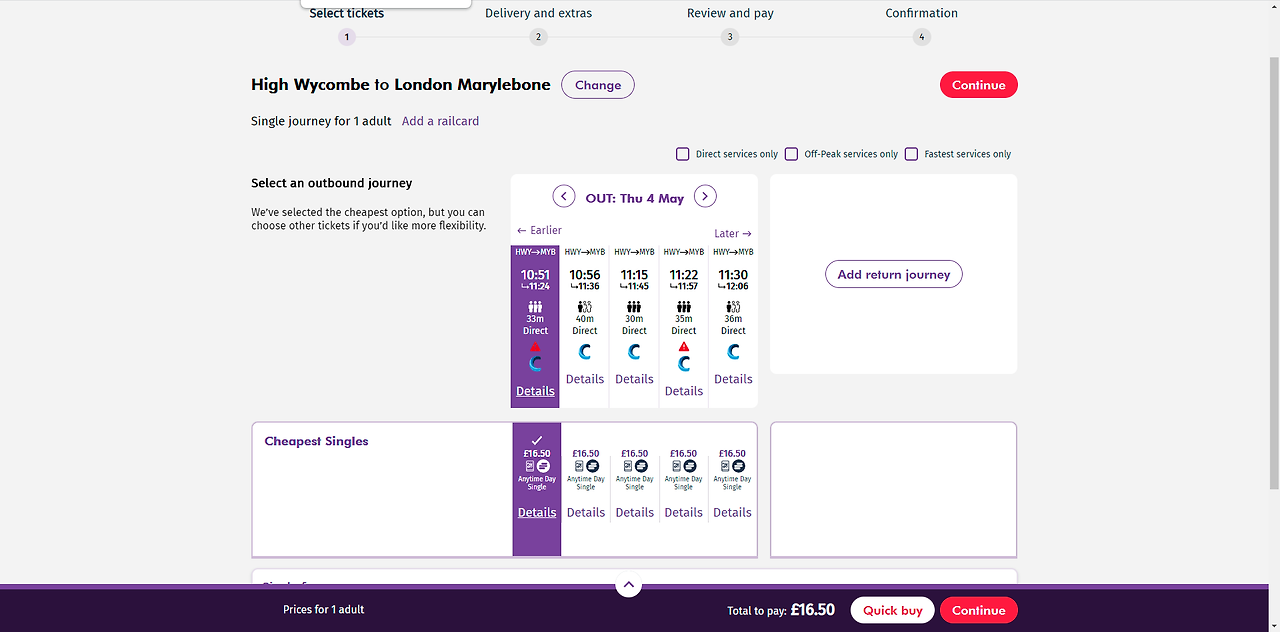Image resolution: width=1280 pixels, height=632 pixels.
Task: Enable Direct services only checkbox
Action: click(683, 154)
